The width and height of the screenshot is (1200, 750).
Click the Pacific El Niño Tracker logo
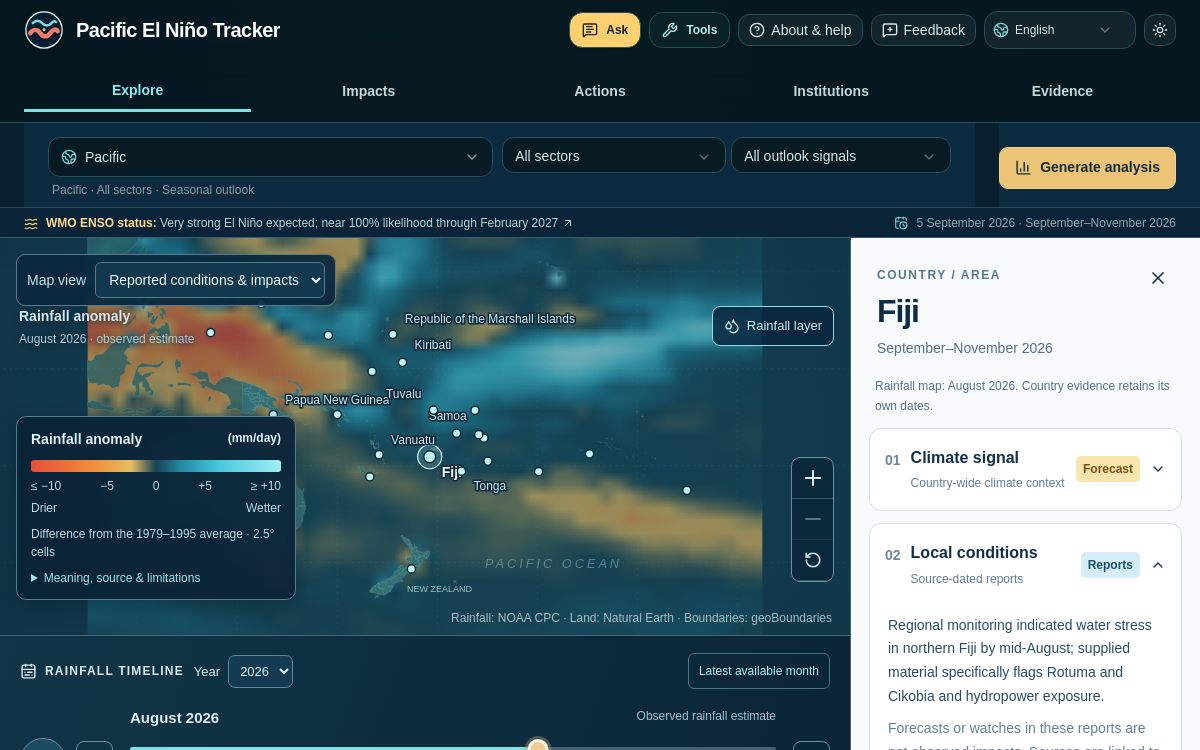click(44, 30)
